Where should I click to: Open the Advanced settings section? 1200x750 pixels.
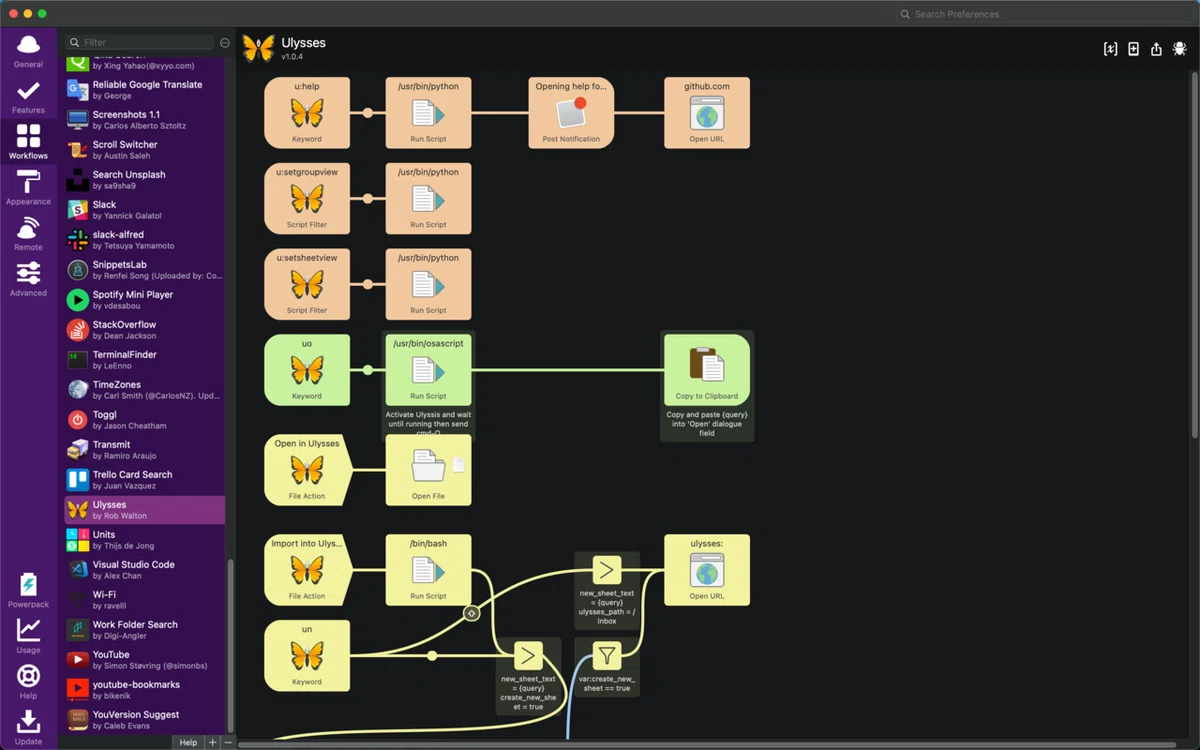(28, 279)
